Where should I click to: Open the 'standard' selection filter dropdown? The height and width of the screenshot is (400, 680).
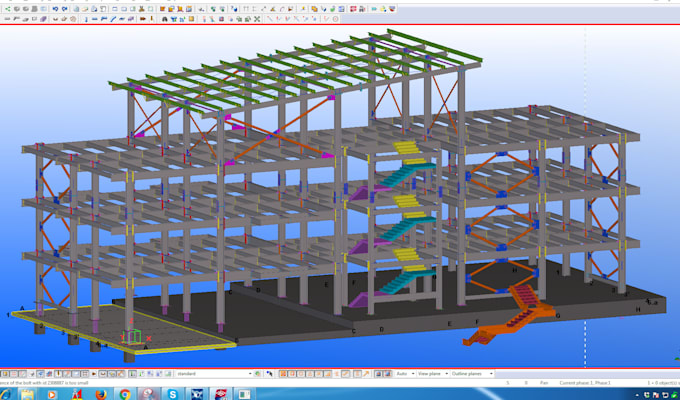(x=213, y=373)
